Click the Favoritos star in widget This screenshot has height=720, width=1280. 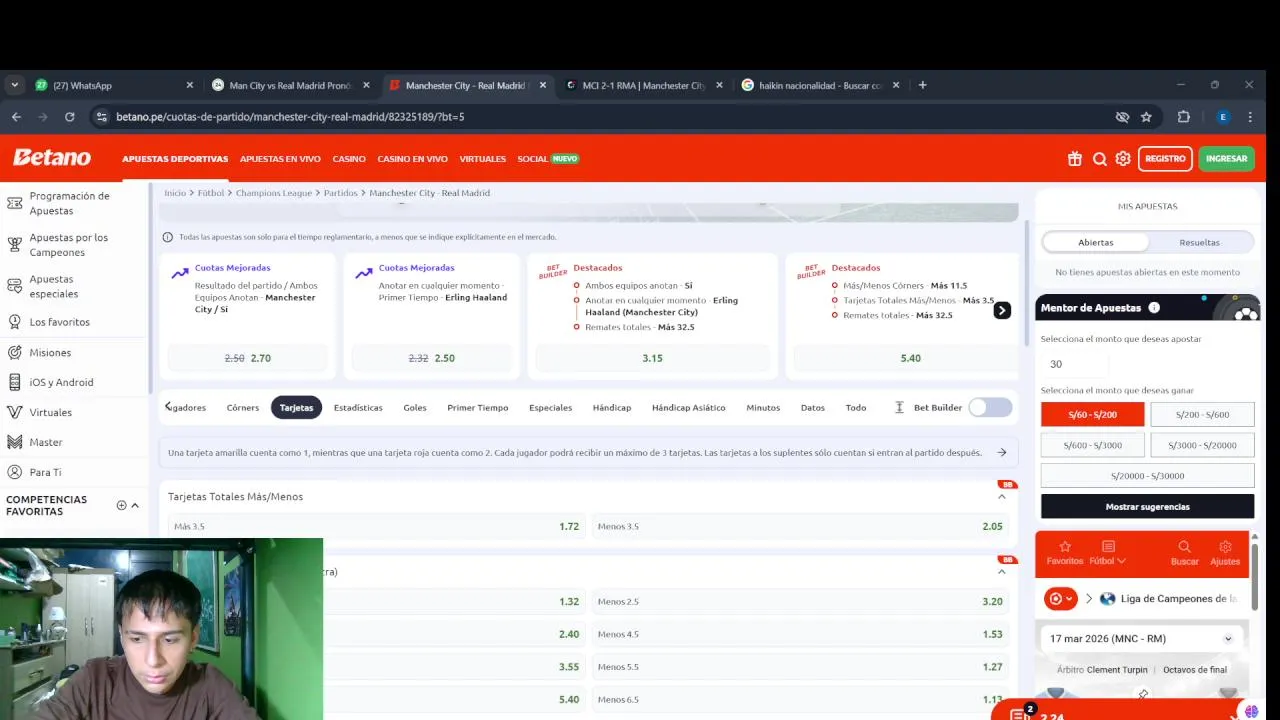tap(1065, 547)
